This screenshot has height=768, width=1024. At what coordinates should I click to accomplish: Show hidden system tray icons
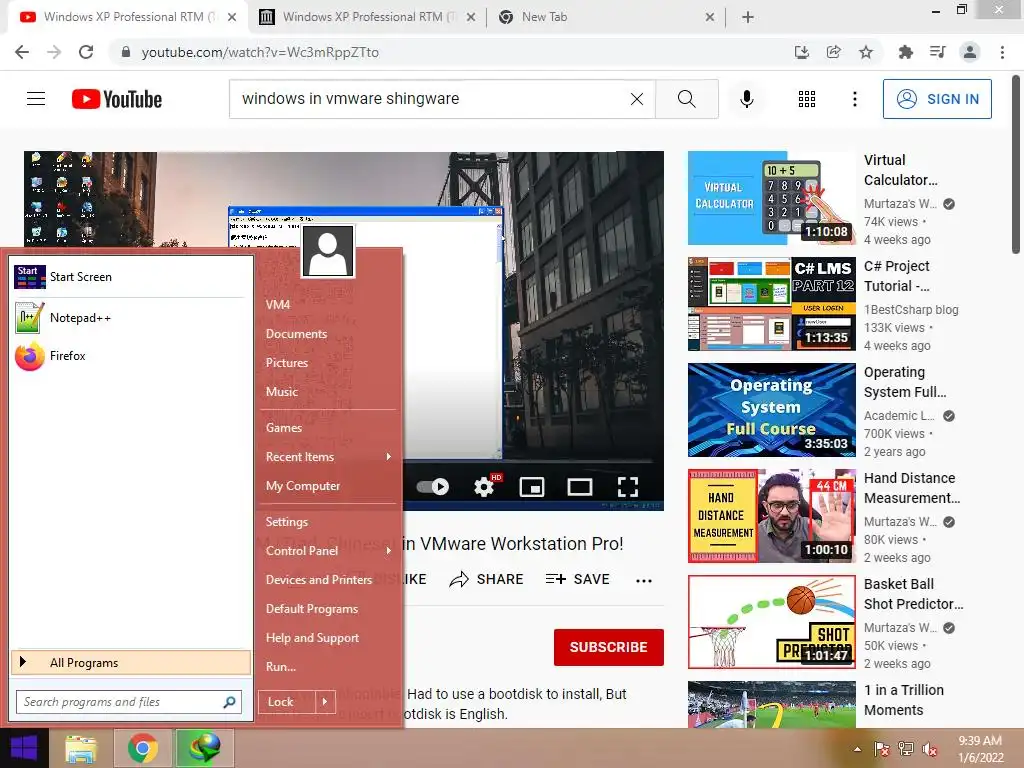point(857,749)
